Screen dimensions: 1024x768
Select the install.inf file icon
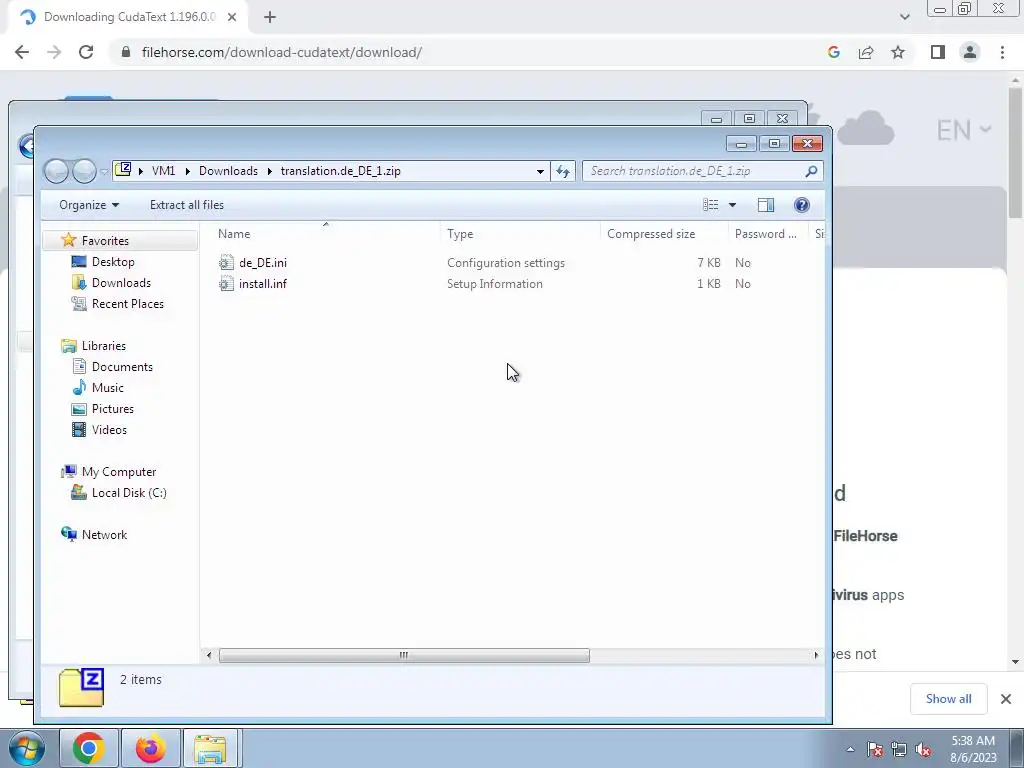(226, 283)
